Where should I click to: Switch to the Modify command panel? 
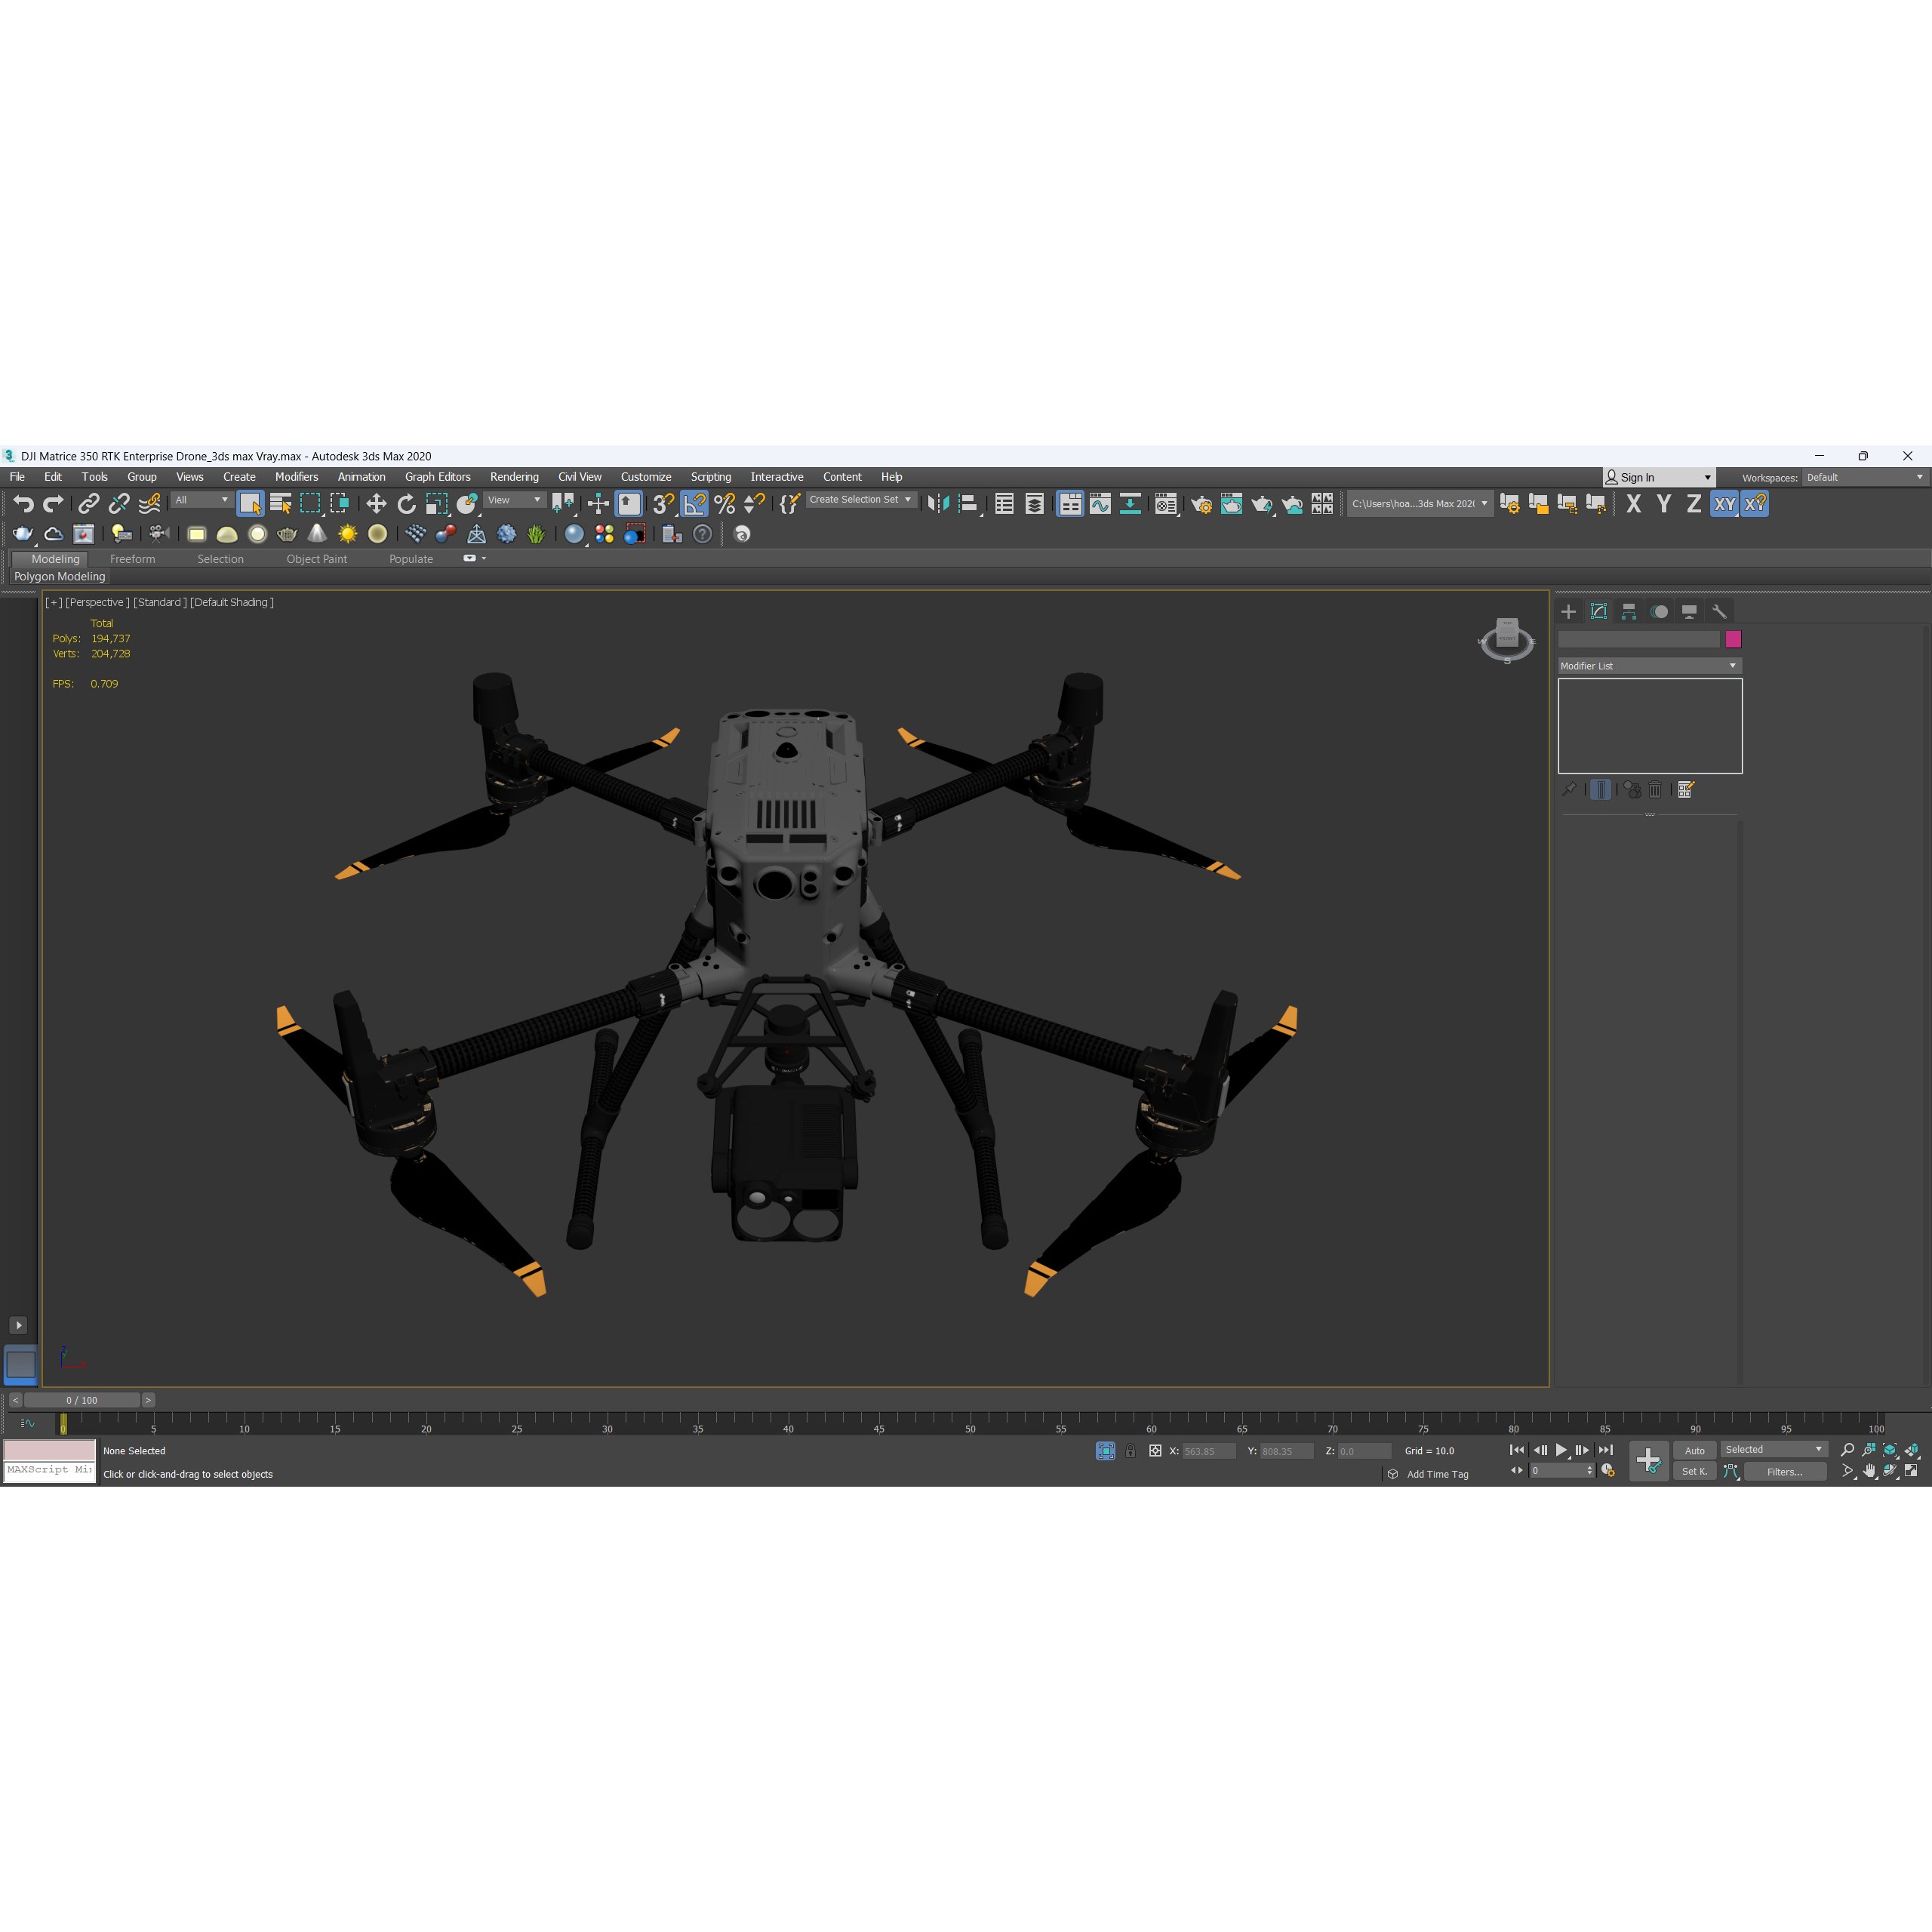pos(1598,611)
